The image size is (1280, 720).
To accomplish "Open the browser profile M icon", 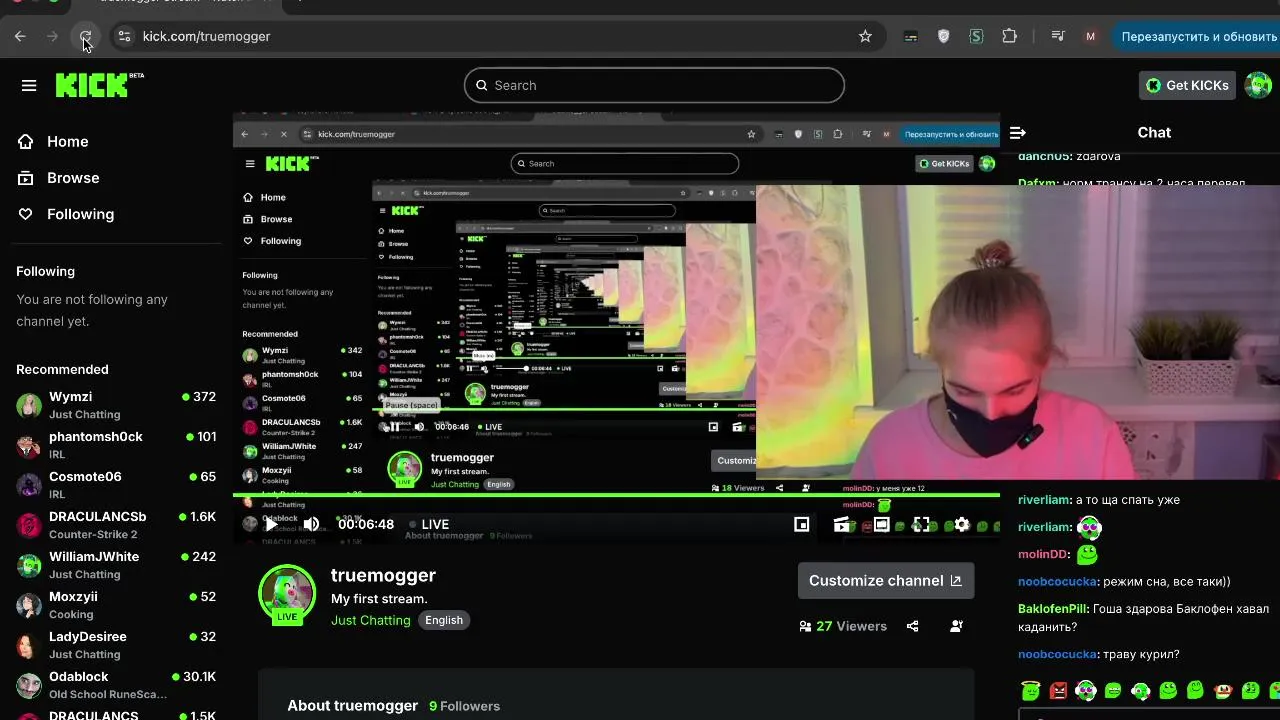I will [1090, 36].
